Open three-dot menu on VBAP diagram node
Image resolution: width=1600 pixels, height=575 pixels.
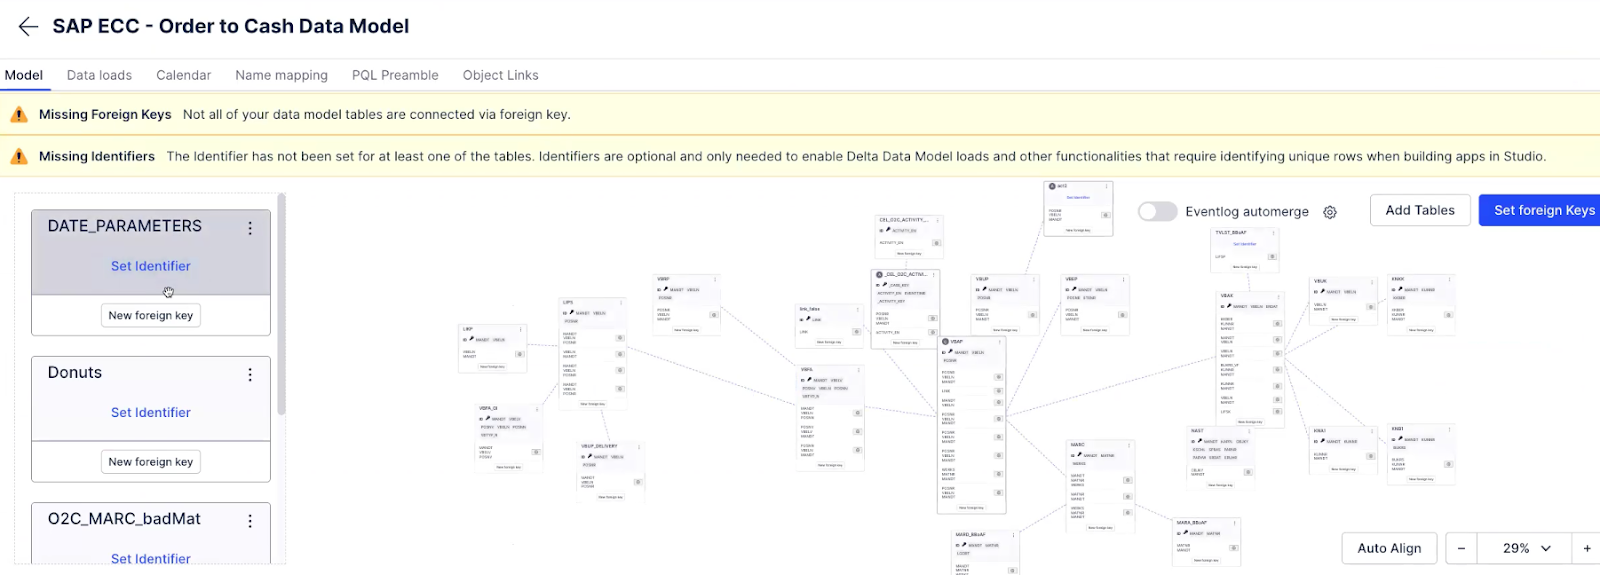pyautogui.click(x=999, y=342)
